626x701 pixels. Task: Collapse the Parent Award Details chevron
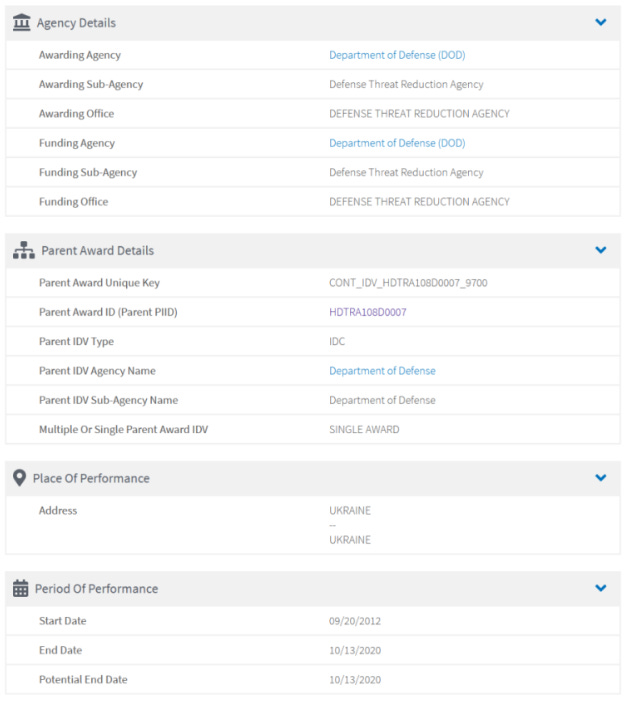(601, 249)
